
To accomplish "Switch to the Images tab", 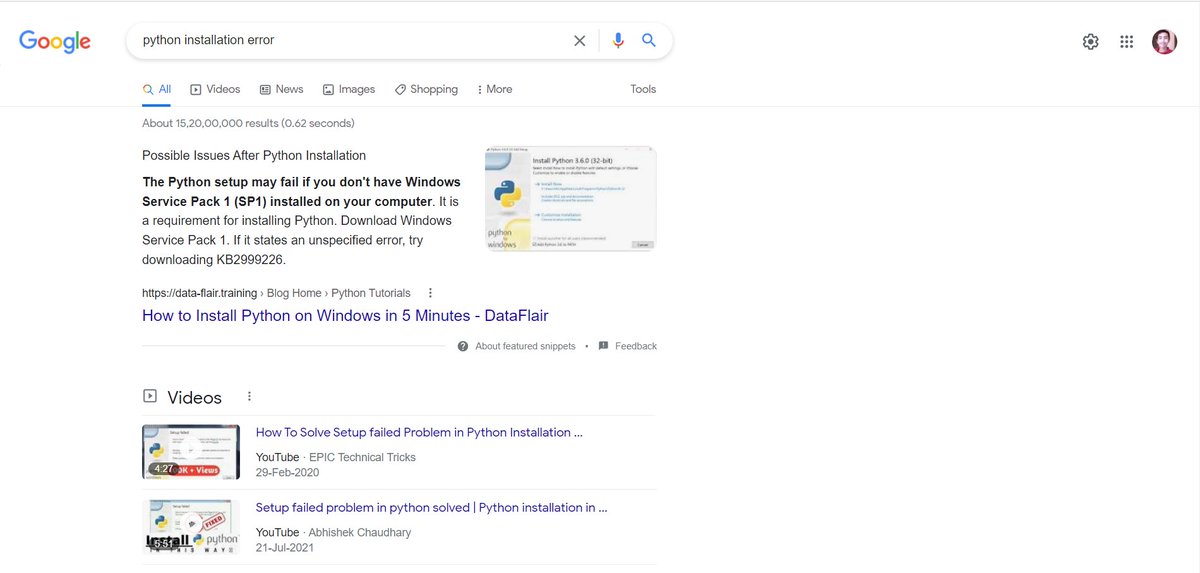I will click(349, 89).
